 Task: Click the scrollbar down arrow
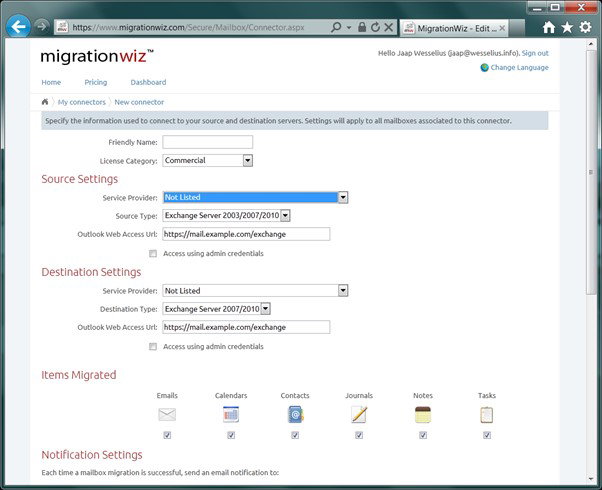[x=591, y=478]
